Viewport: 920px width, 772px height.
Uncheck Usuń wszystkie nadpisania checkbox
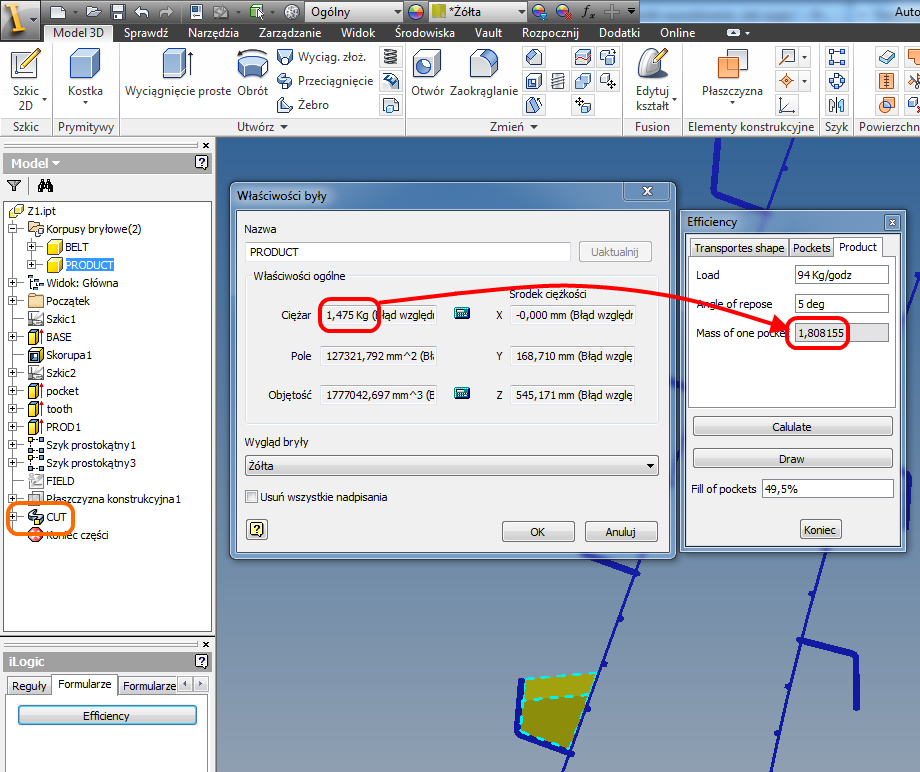pyautogui.click(x=252, y=496)
